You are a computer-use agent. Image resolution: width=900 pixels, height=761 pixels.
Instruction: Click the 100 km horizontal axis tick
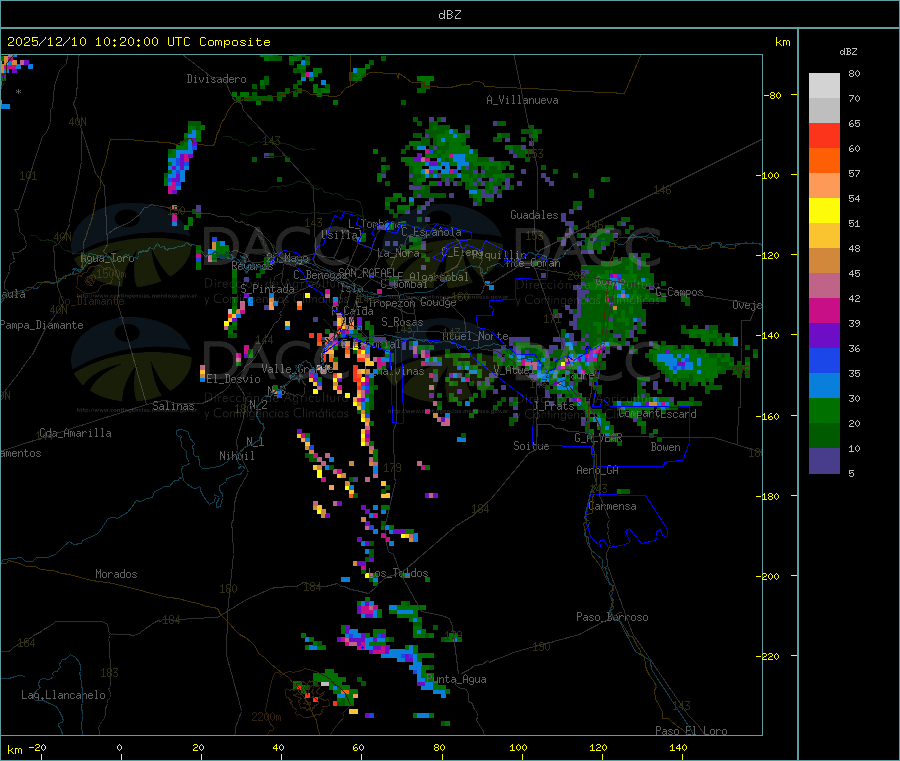(x=518, y=748)
